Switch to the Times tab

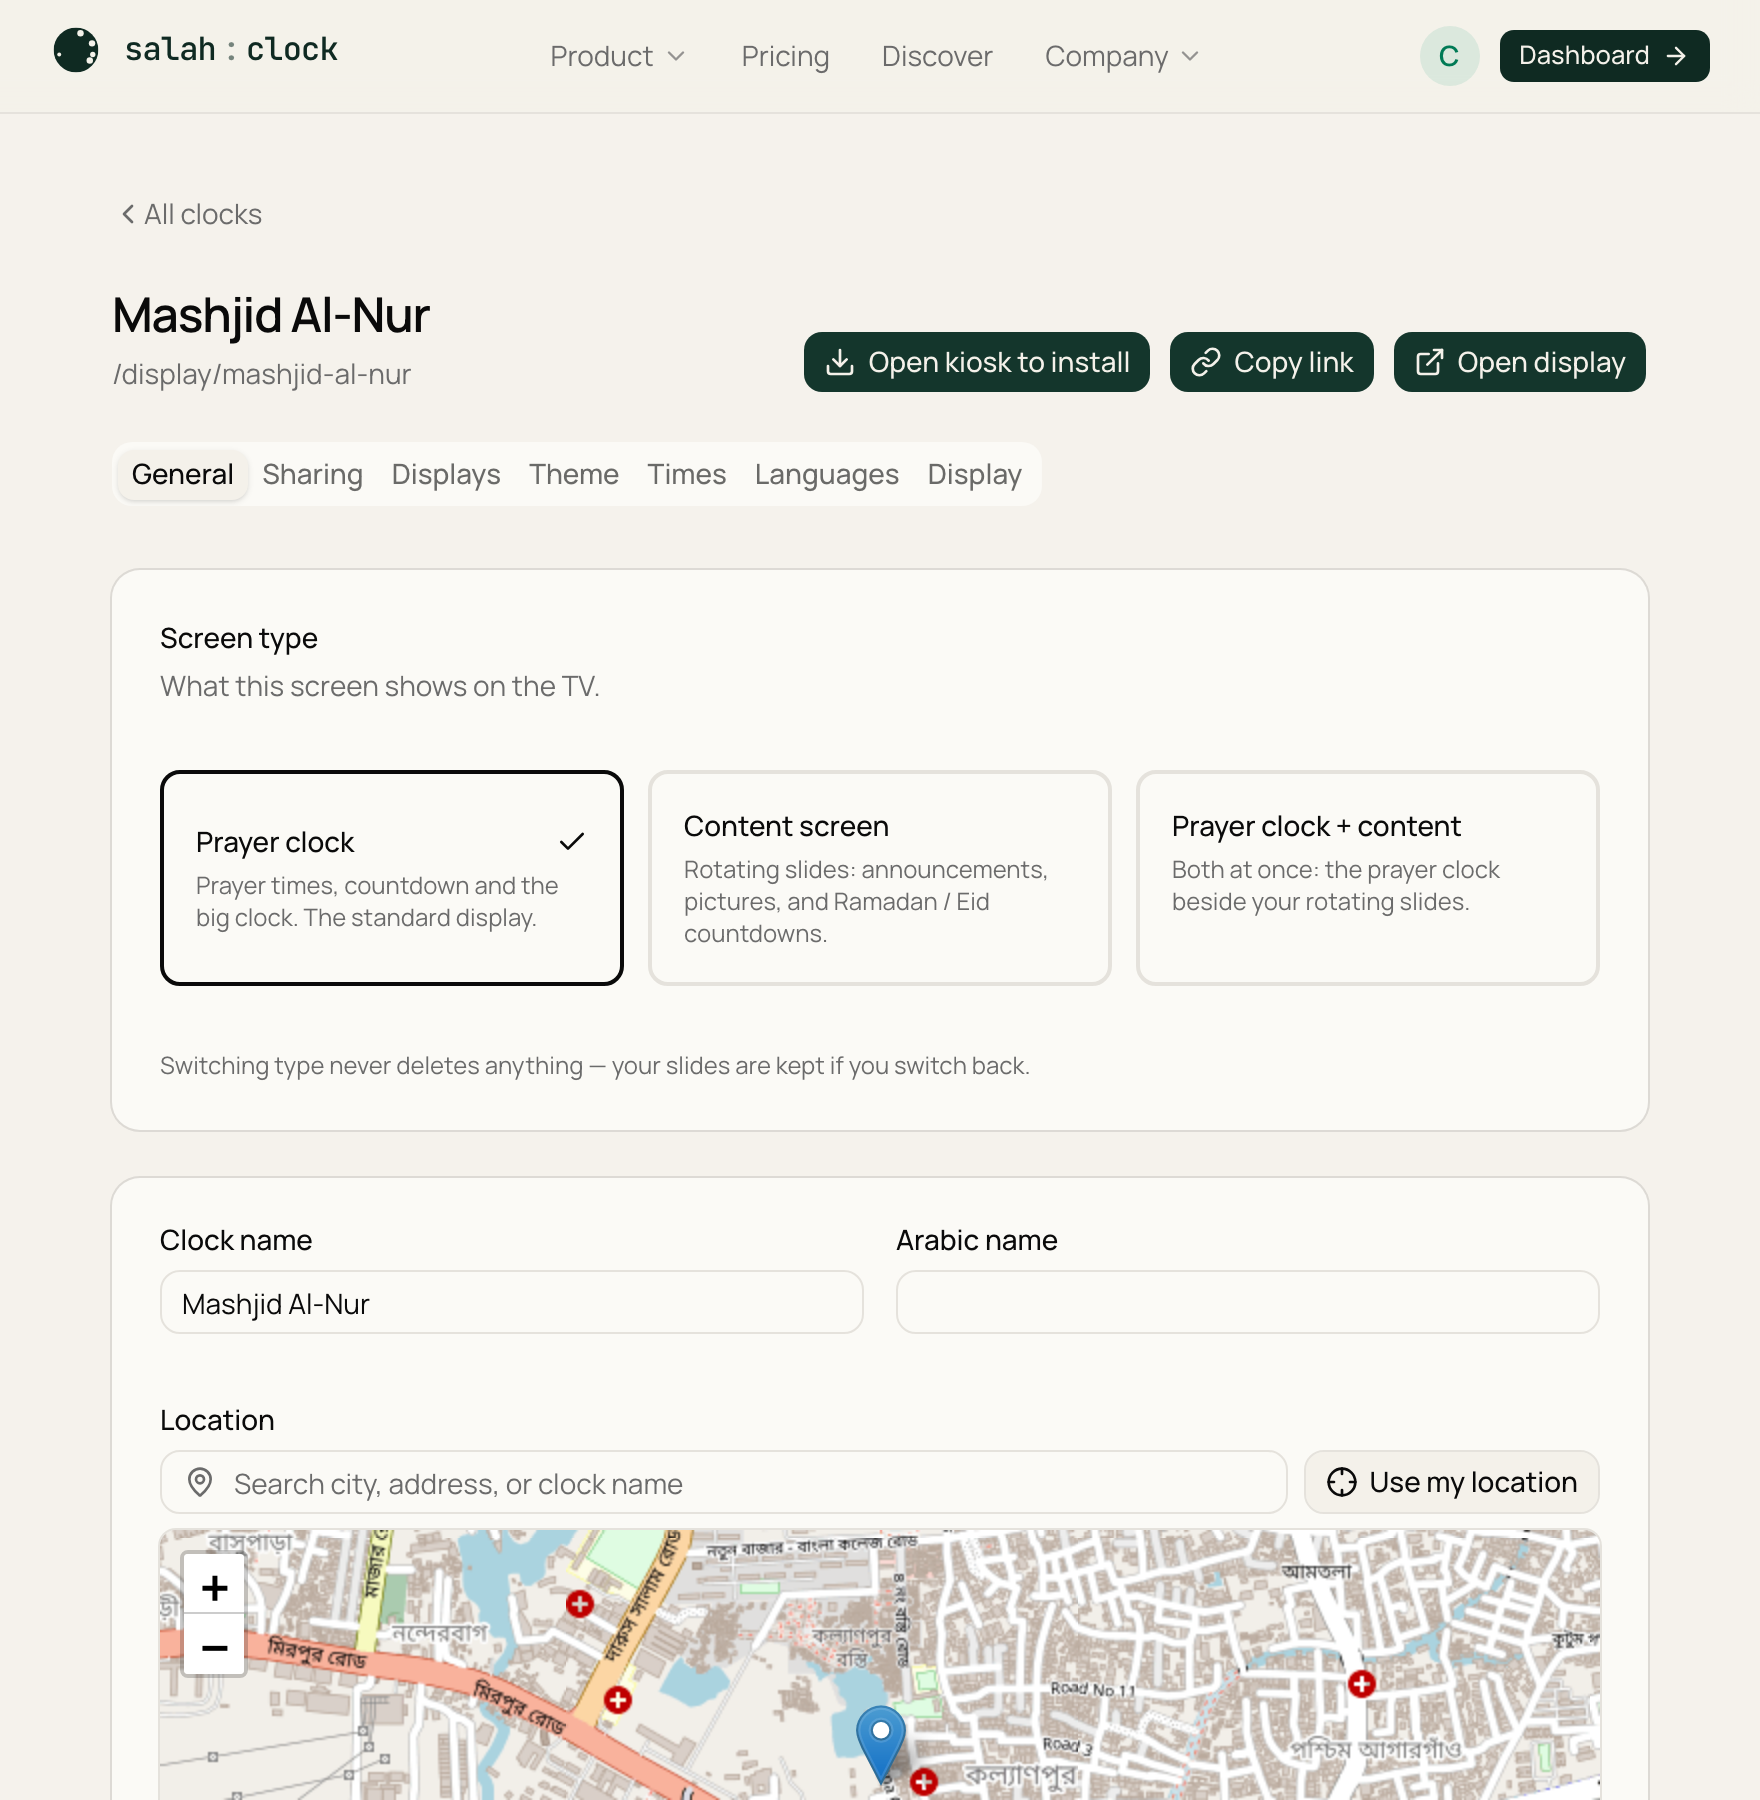point(687,474)
